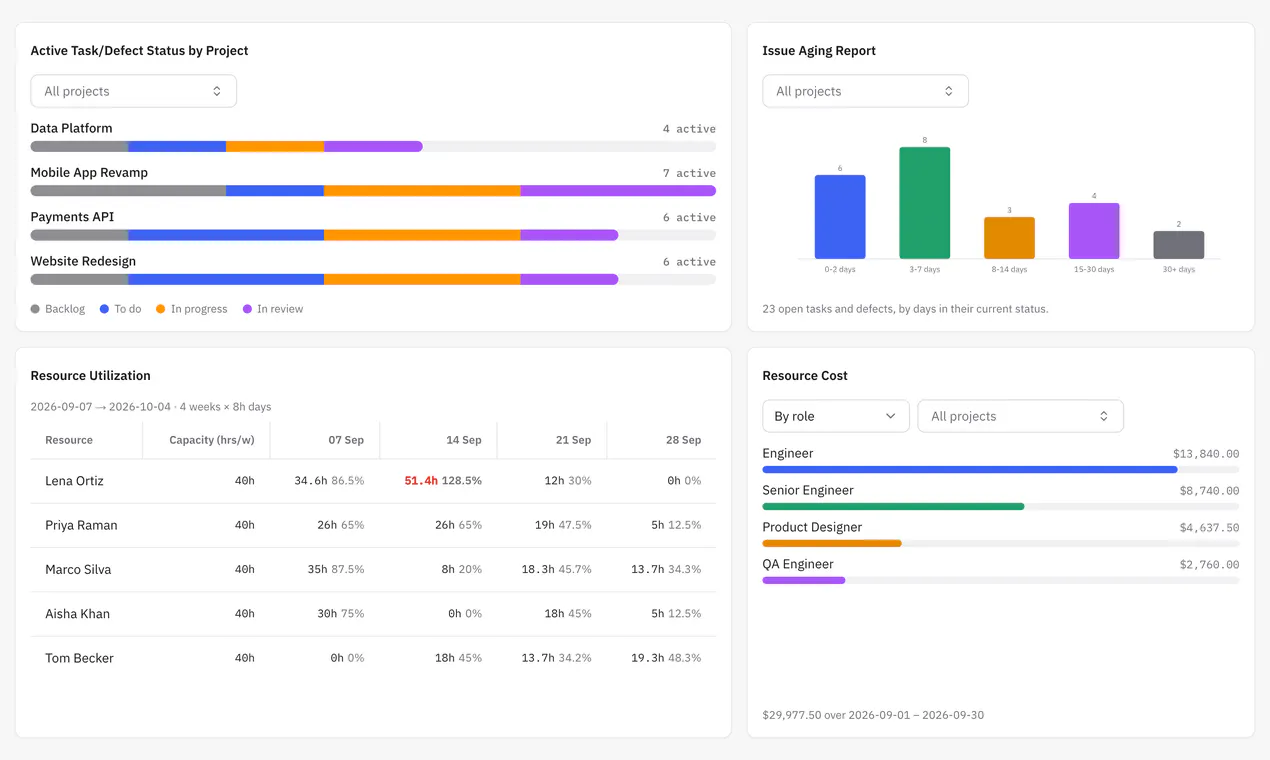The image size is (1270, 760).
Task: Open the All projects dropdown in Active Task status
Action: [x=133, y=91]
